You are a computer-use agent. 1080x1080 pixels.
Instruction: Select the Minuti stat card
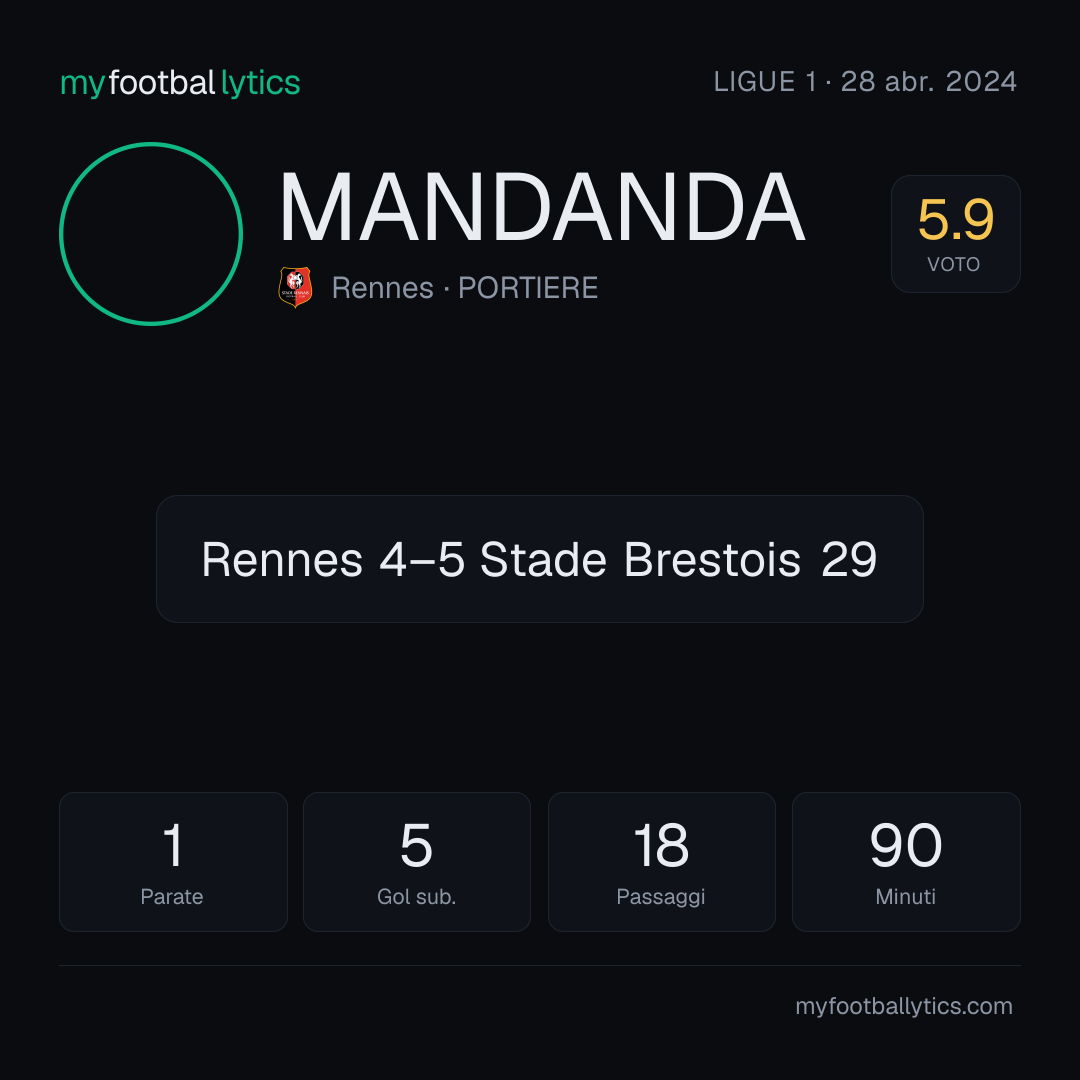click(906, 862)
